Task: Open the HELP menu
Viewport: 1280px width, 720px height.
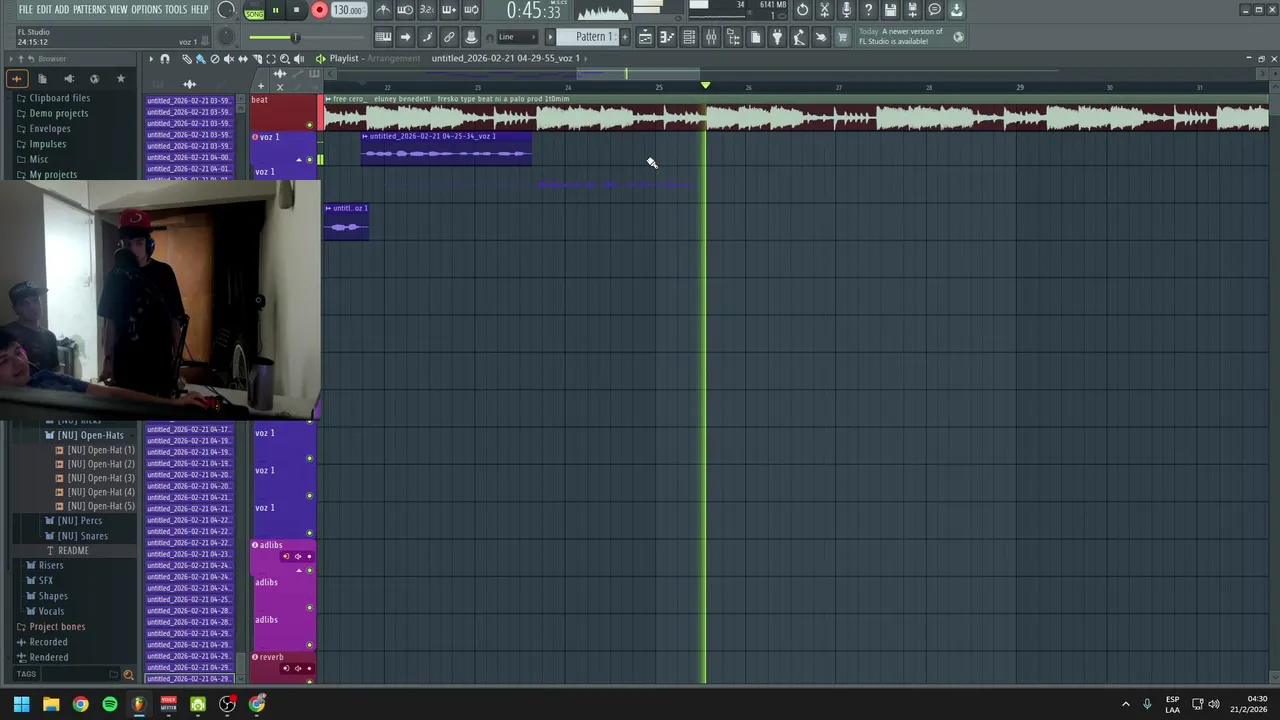Action: [x=199, y=10]
